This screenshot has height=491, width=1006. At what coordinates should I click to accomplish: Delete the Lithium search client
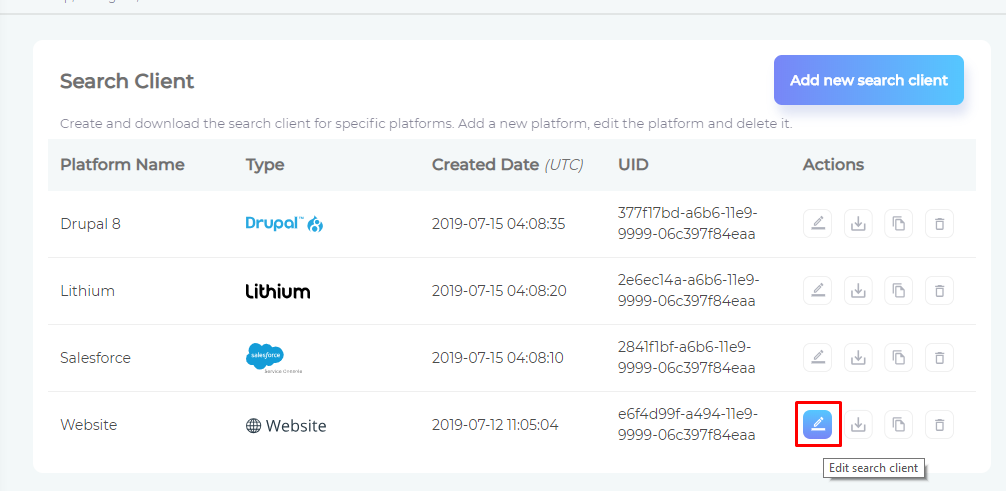pos(939,291)
